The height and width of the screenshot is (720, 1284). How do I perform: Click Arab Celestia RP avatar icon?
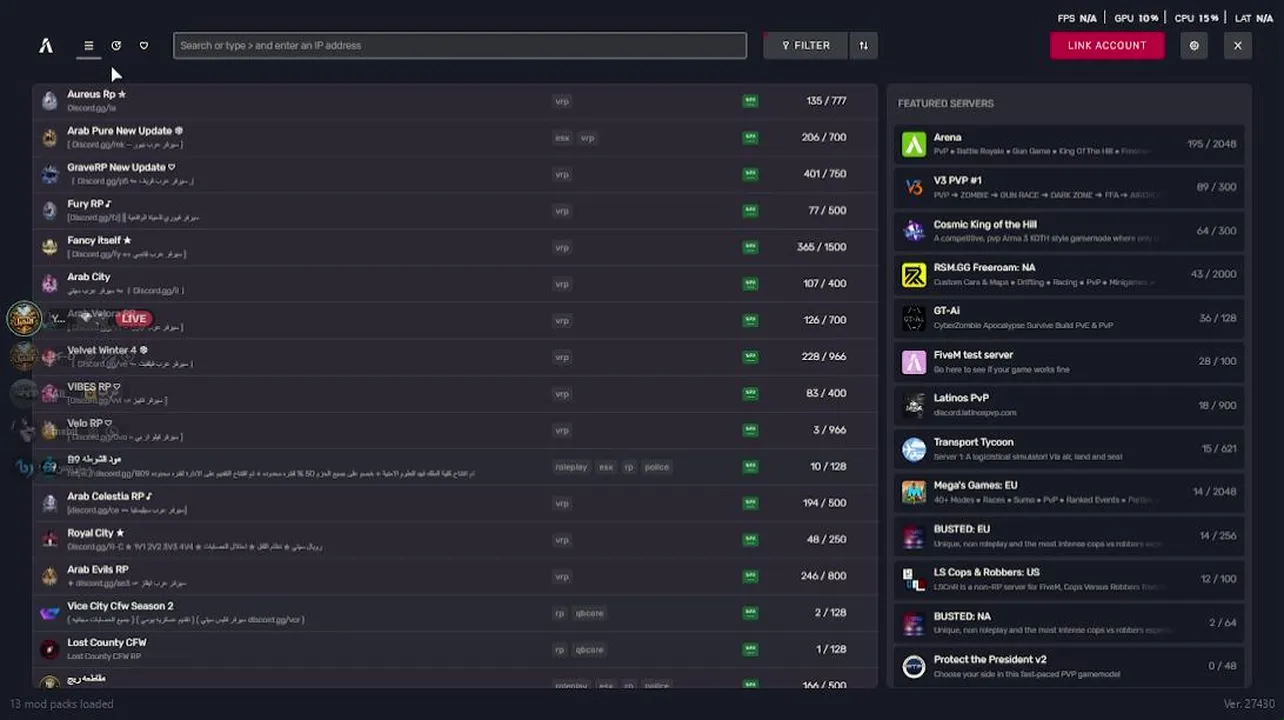pos(50,503)
